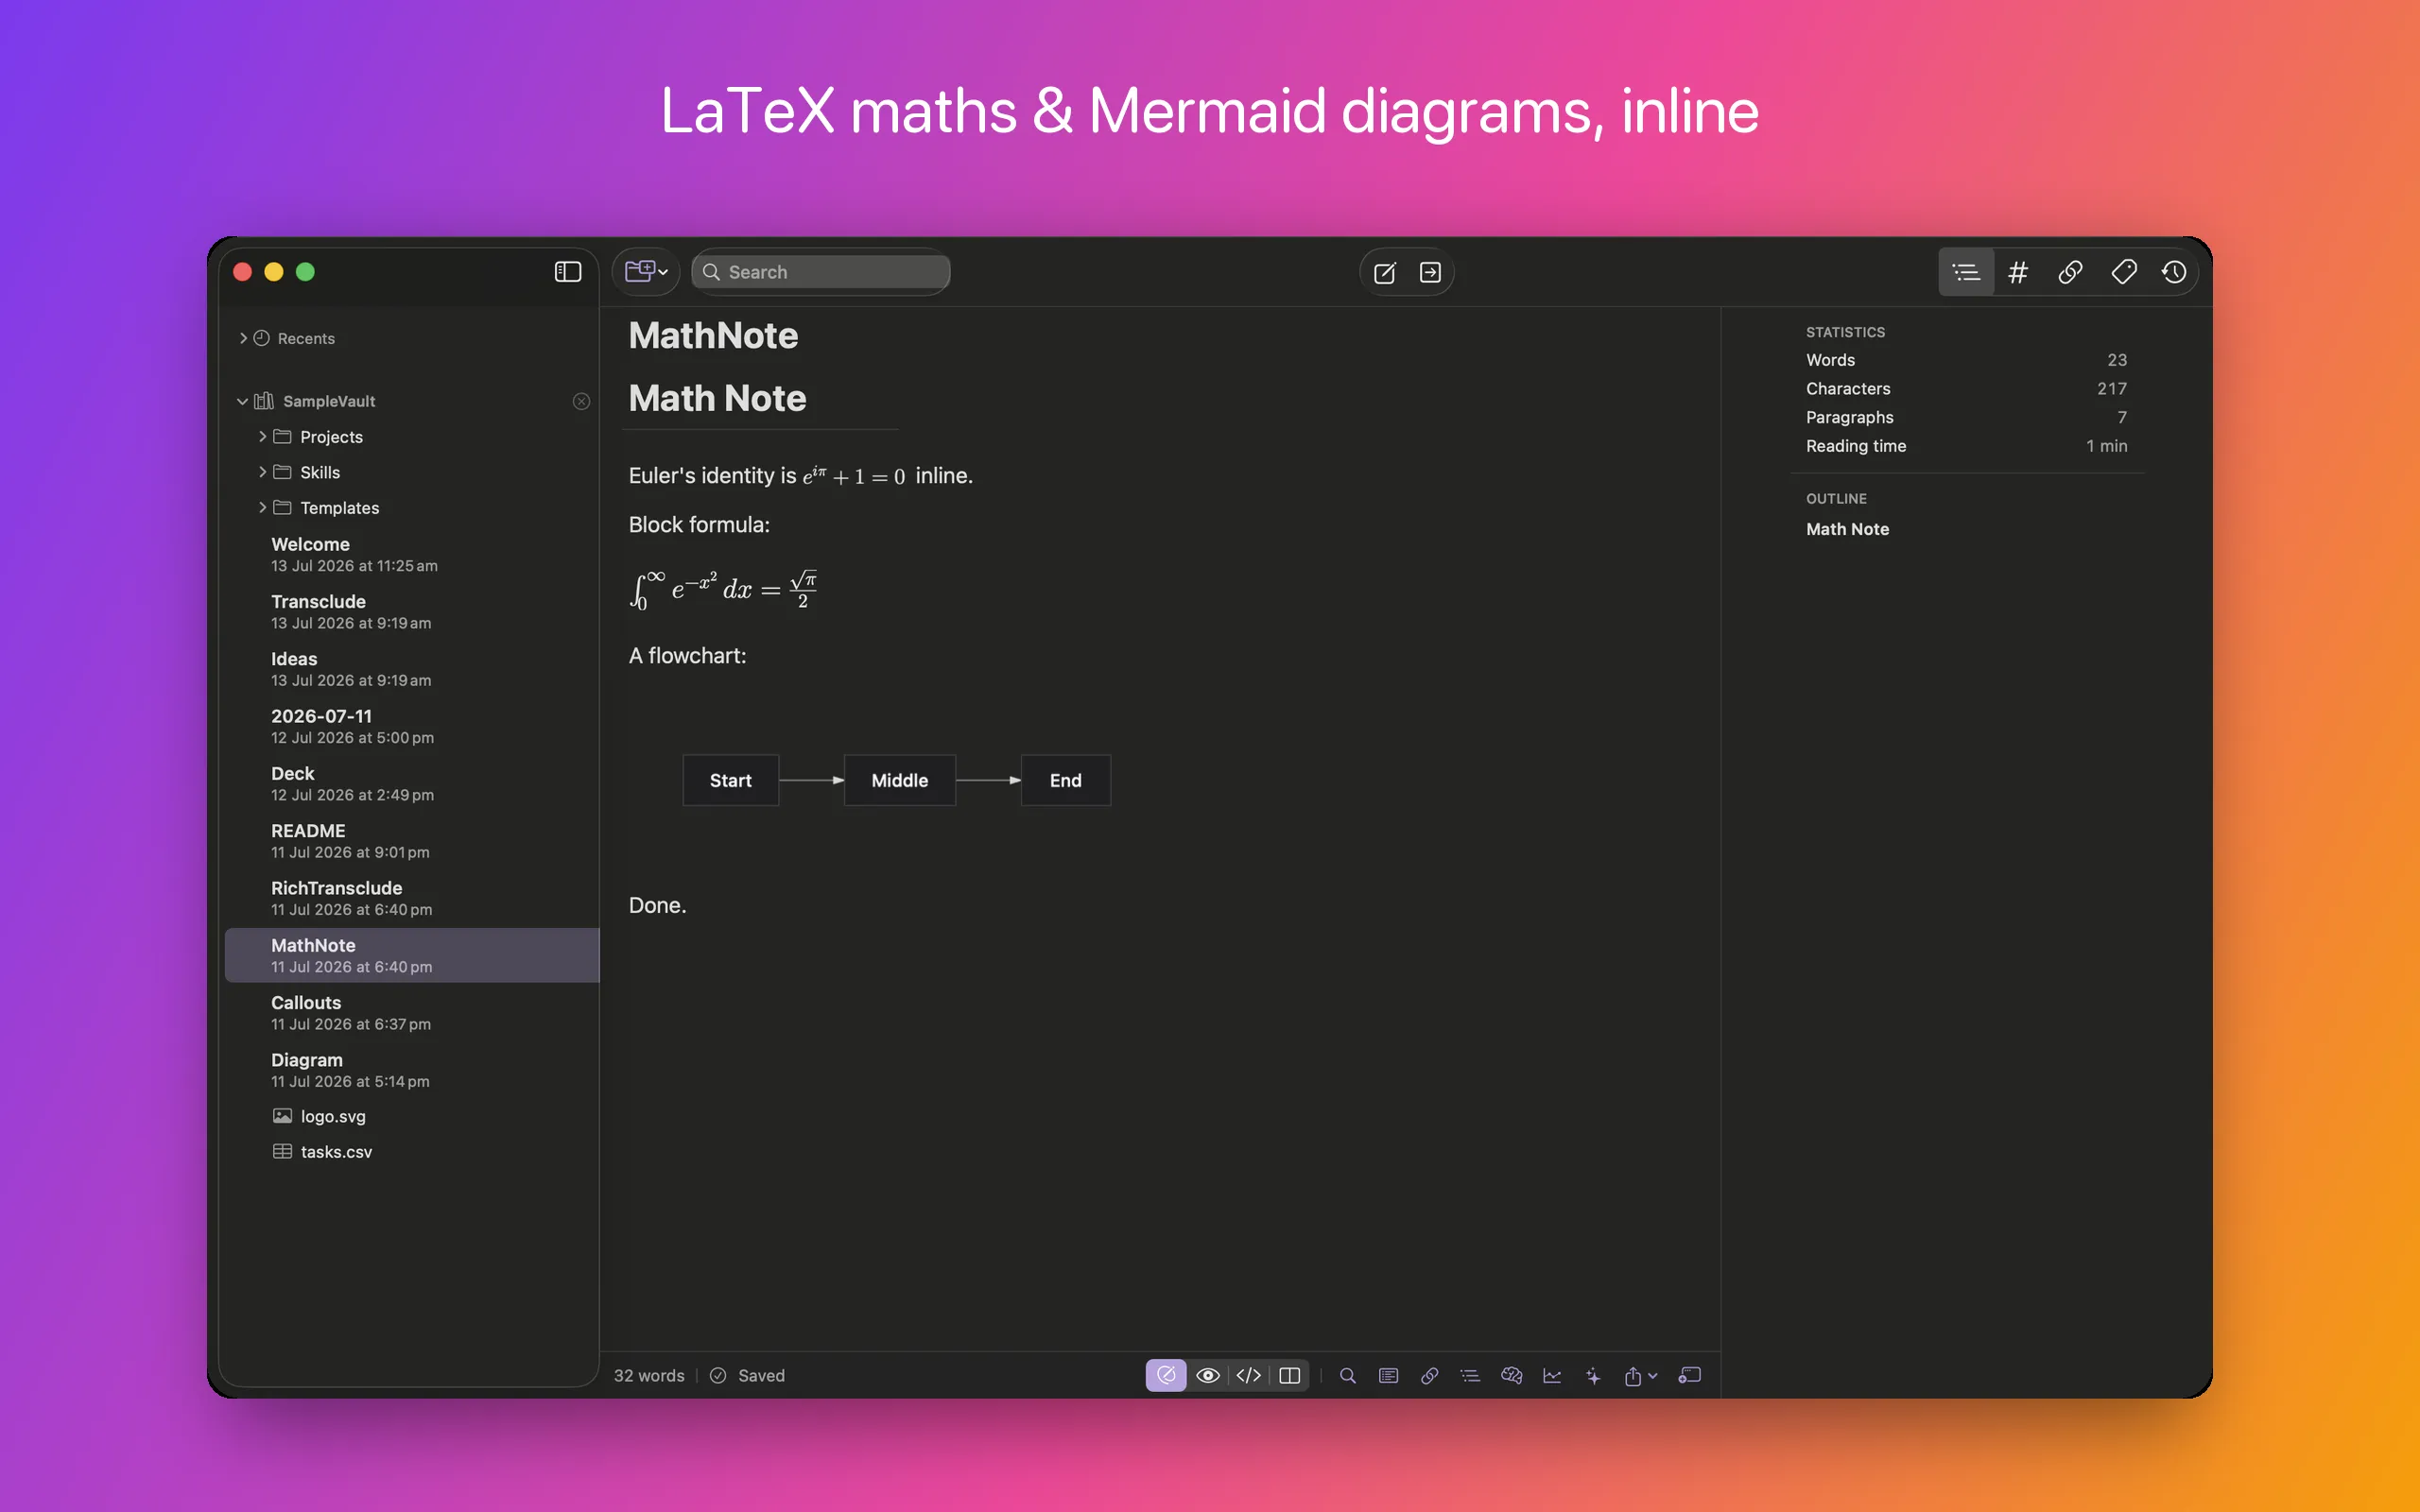Click the Saved status indicator
The image size is (2420, 1512).
748,1376
